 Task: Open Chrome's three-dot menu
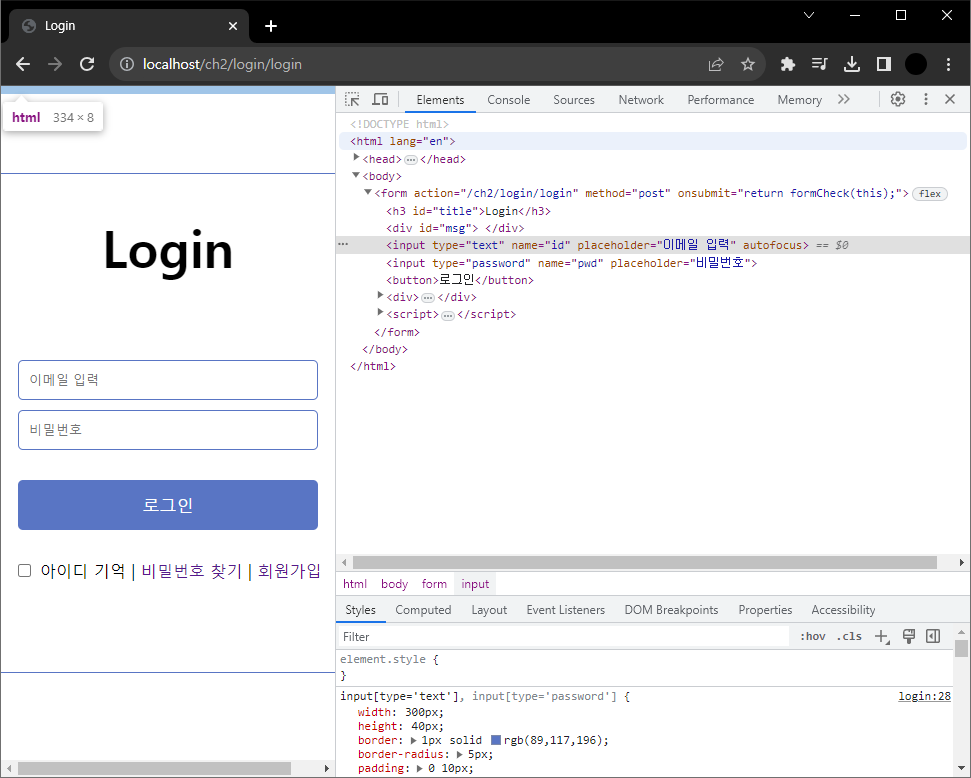point(948,64)
